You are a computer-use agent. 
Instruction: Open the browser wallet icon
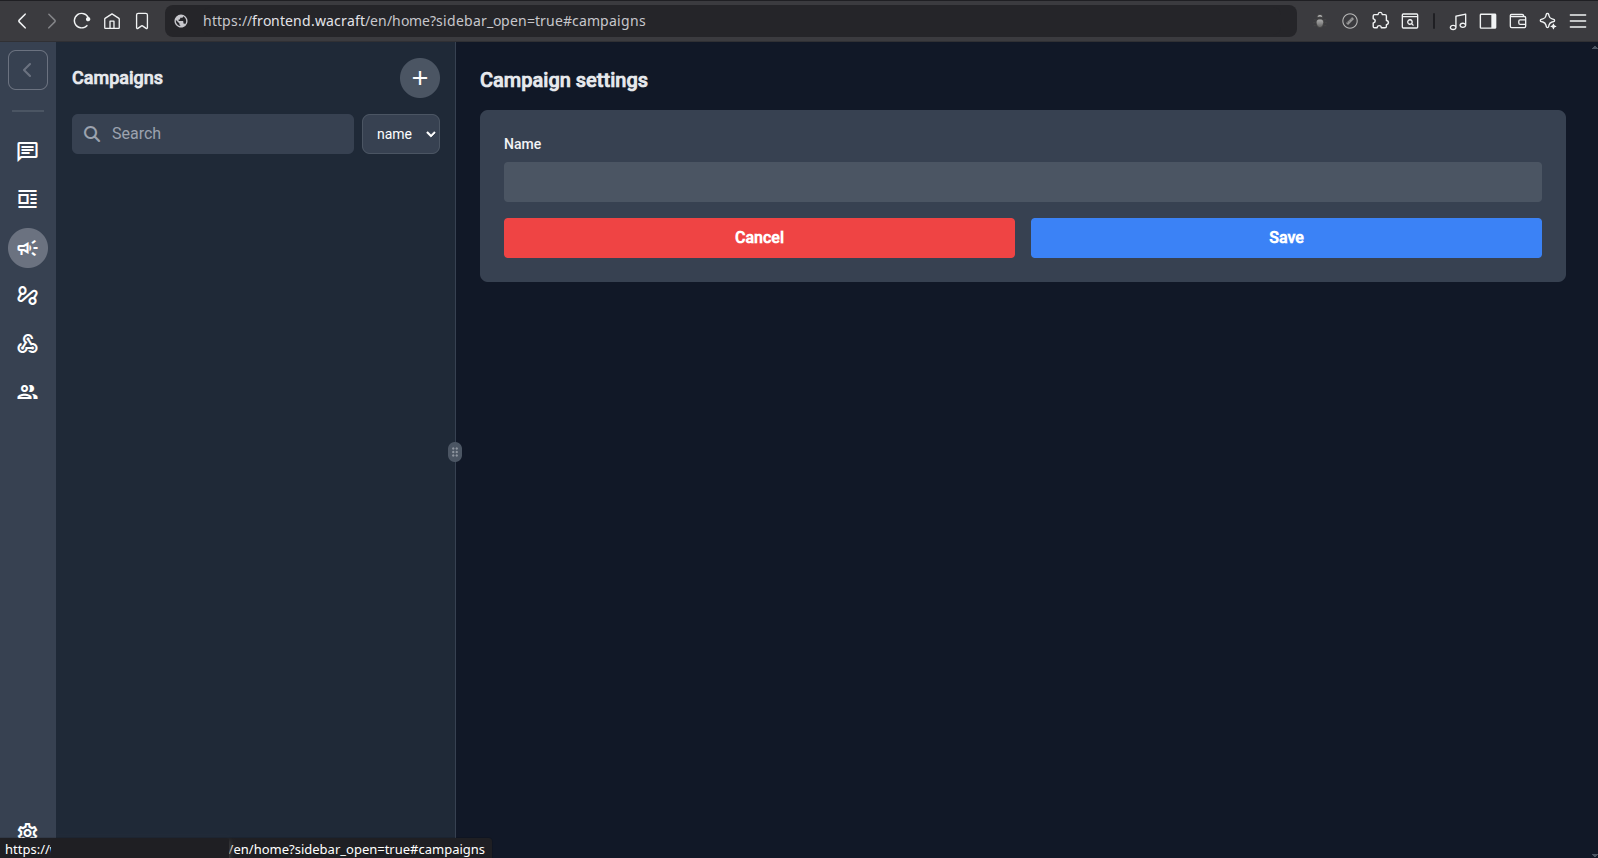pos(1518,21)
